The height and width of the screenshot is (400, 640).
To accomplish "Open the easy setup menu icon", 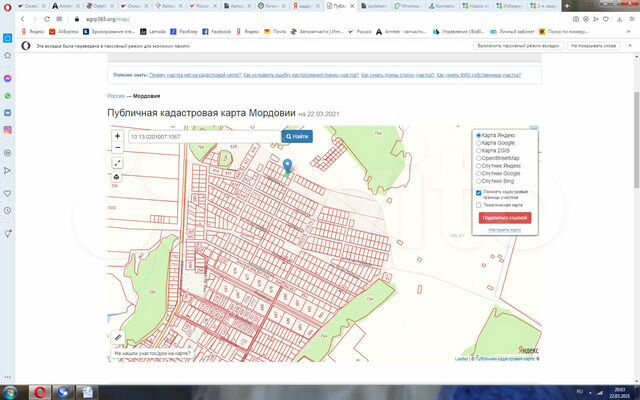I will coord(632,19).
